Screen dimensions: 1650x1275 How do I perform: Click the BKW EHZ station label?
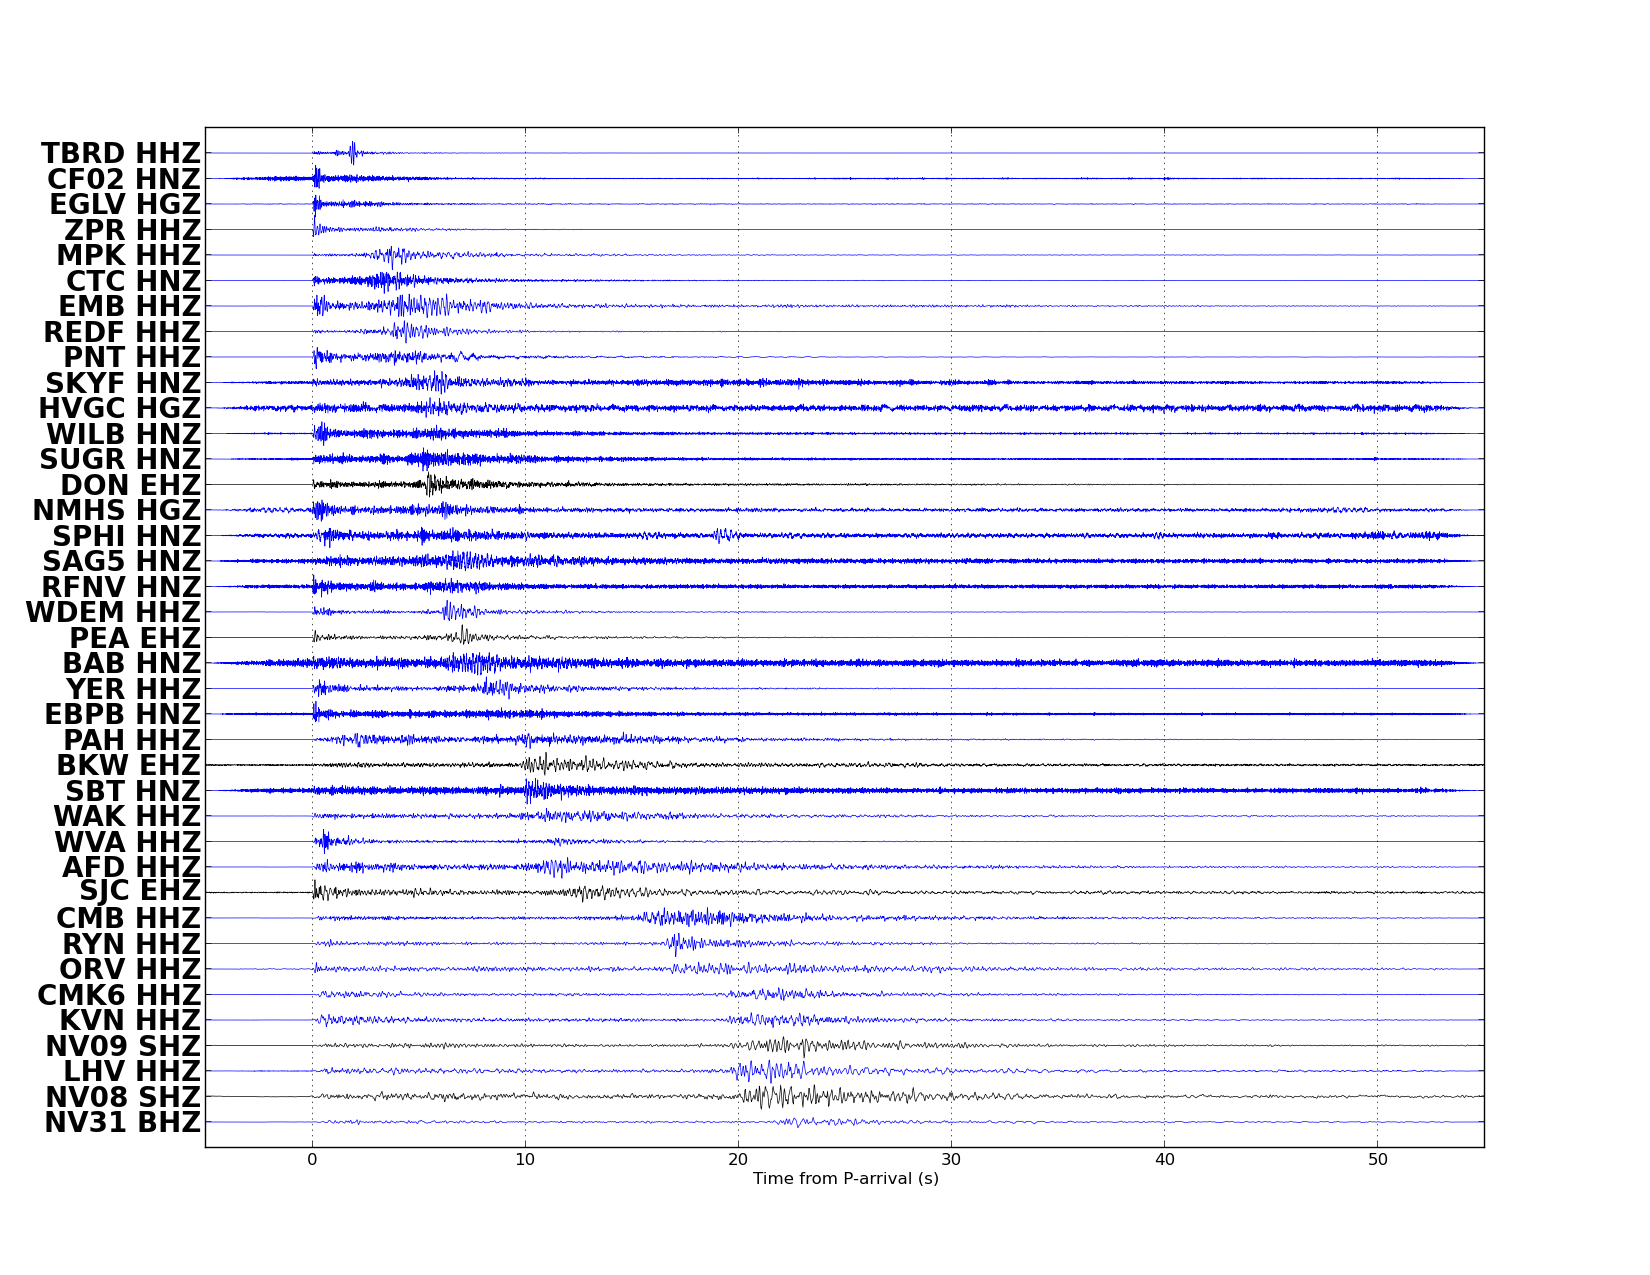pyautogui.click(x=129, y=766)
